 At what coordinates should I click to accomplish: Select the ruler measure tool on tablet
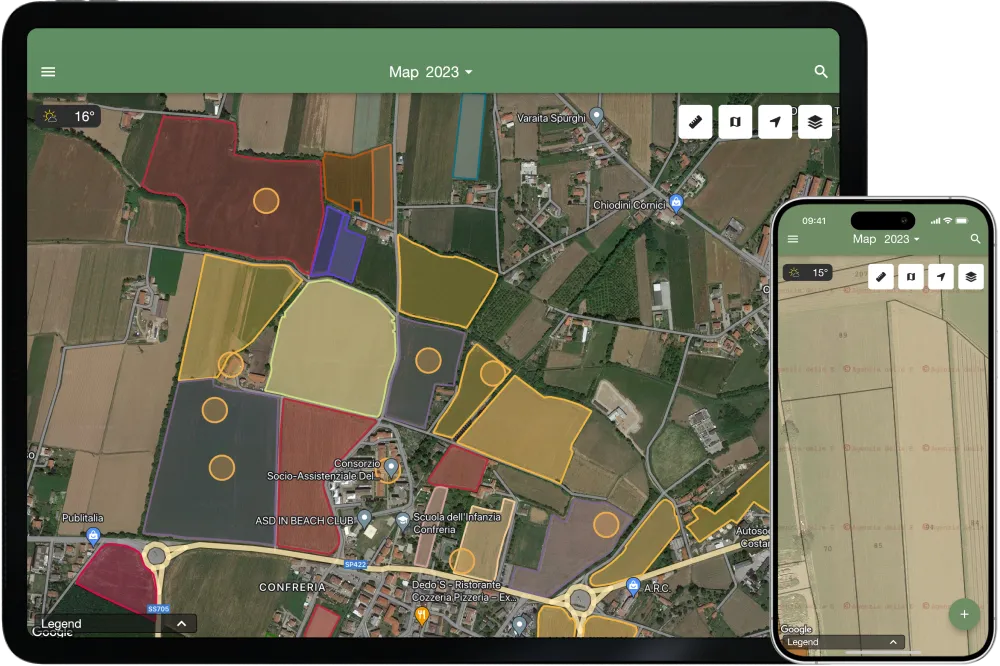pyautogui.click(x=695, y=122)
